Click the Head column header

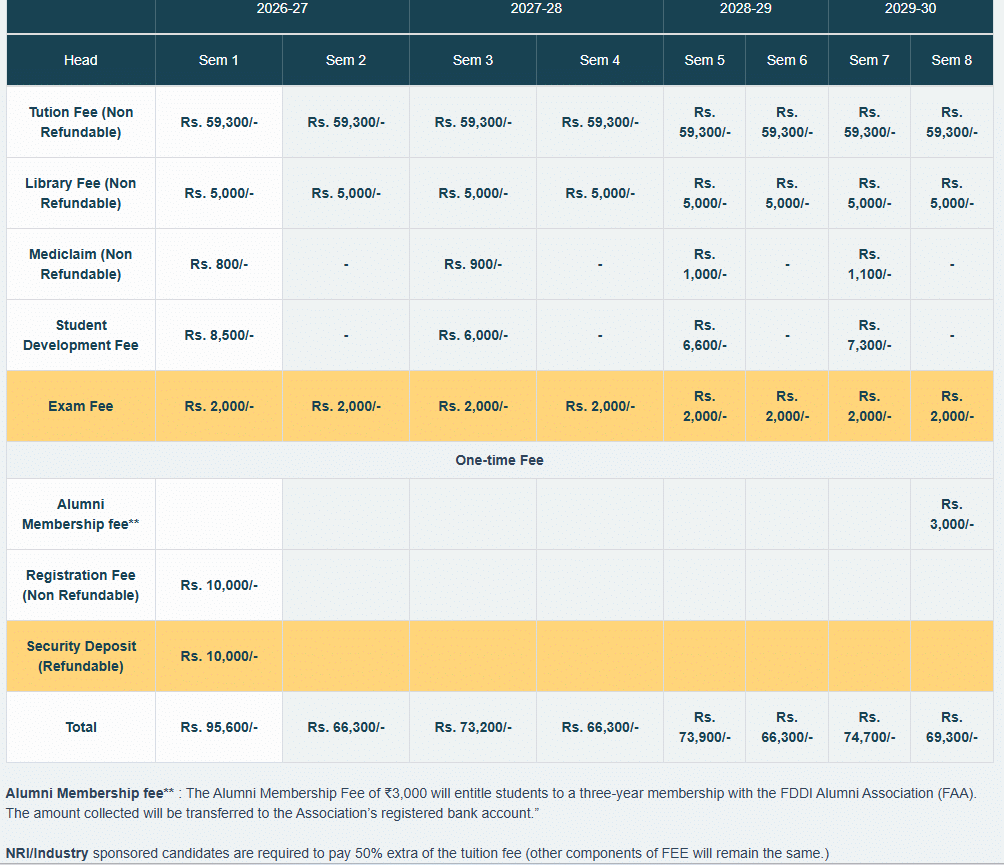81,60
